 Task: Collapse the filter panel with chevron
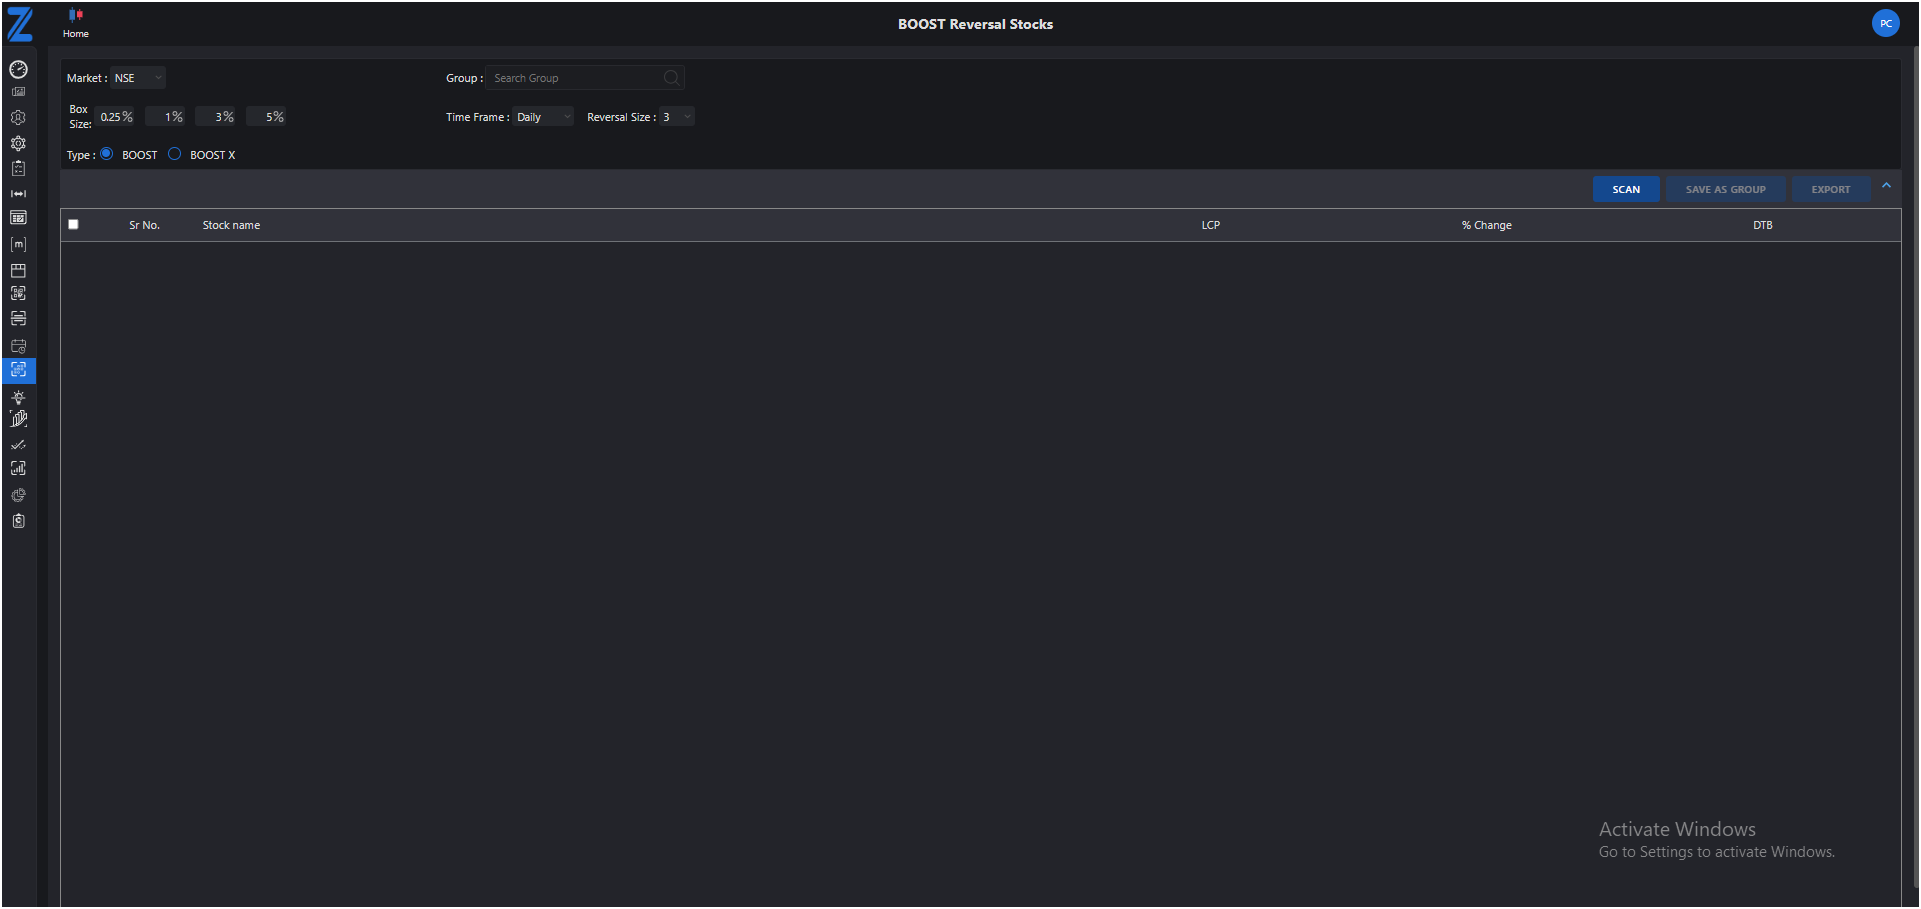1886,186
